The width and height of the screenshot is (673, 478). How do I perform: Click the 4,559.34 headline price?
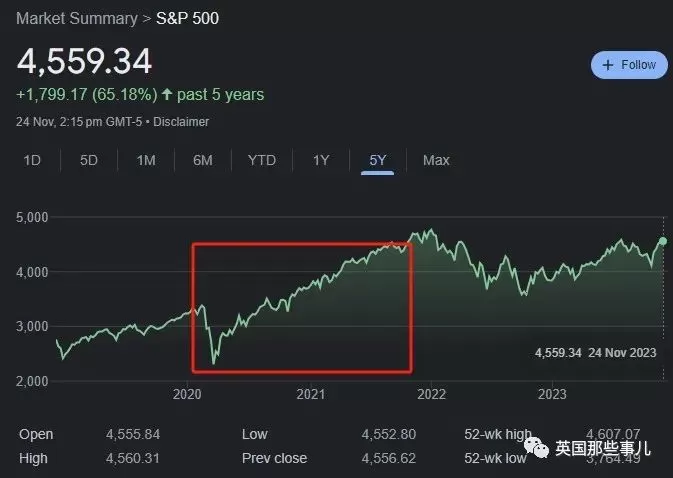pos(84,61)
